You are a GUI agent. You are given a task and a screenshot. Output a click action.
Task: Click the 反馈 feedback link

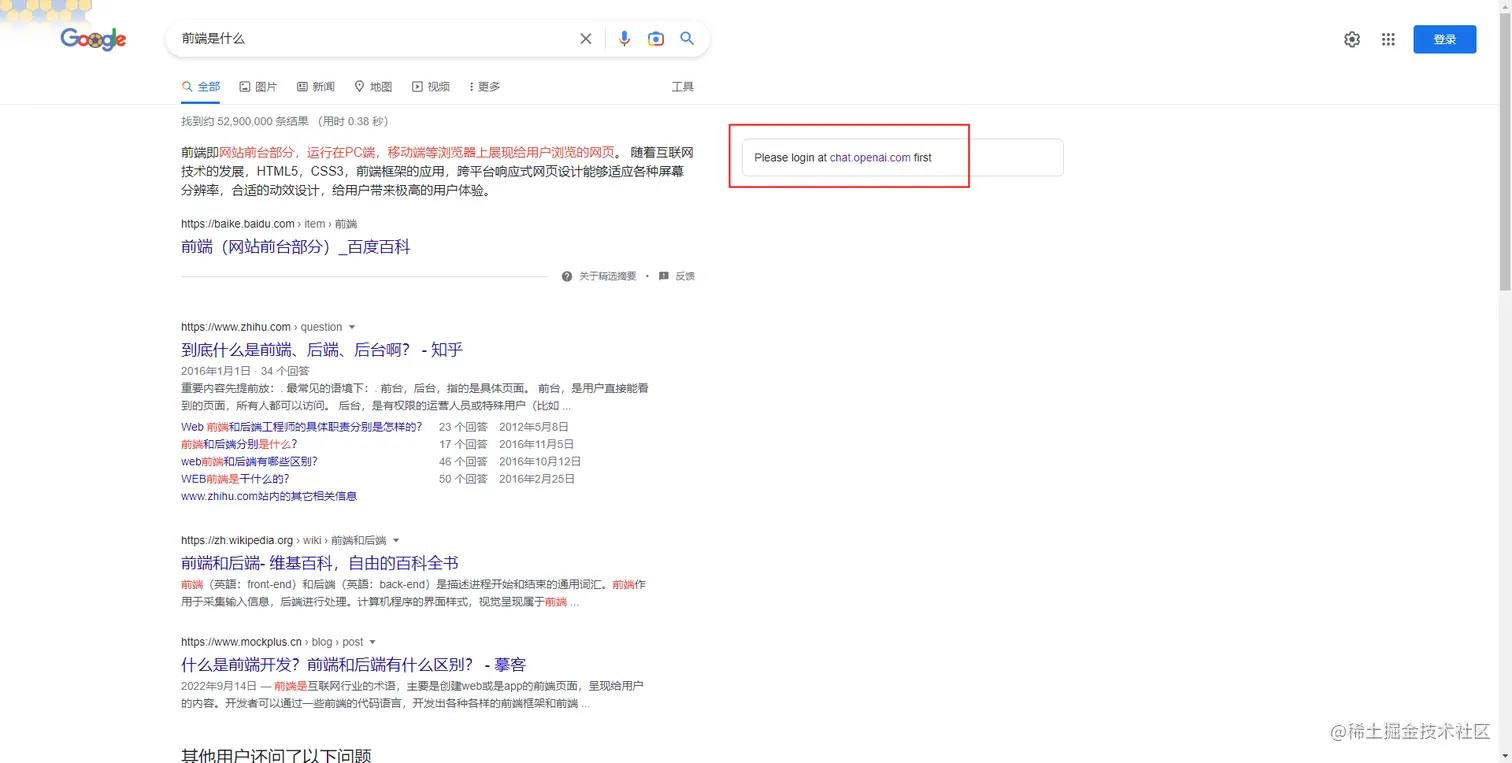677,276
